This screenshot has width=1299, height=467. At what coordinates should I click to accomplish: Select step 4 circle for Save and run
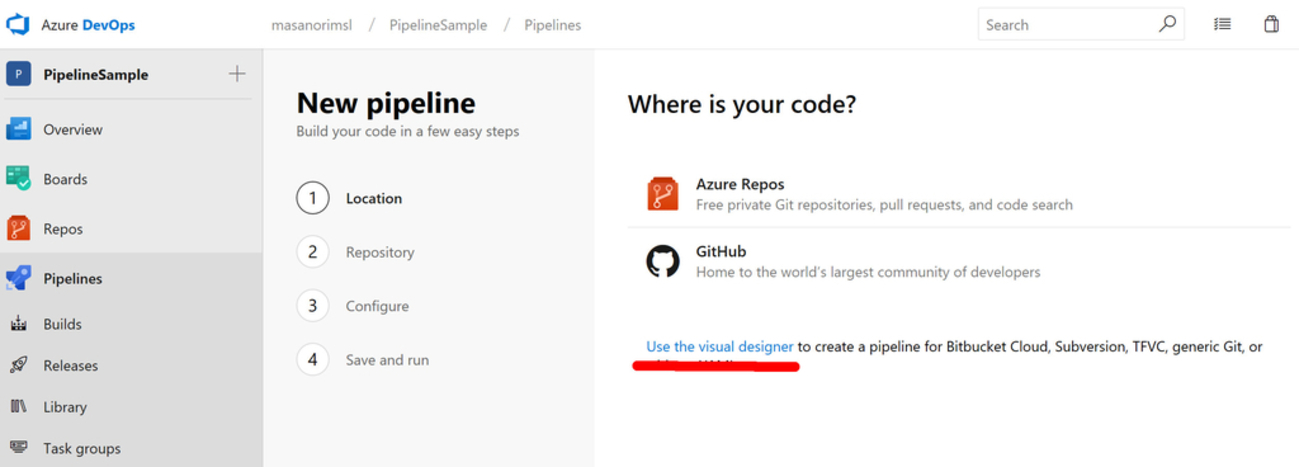(x=312, y=360)
